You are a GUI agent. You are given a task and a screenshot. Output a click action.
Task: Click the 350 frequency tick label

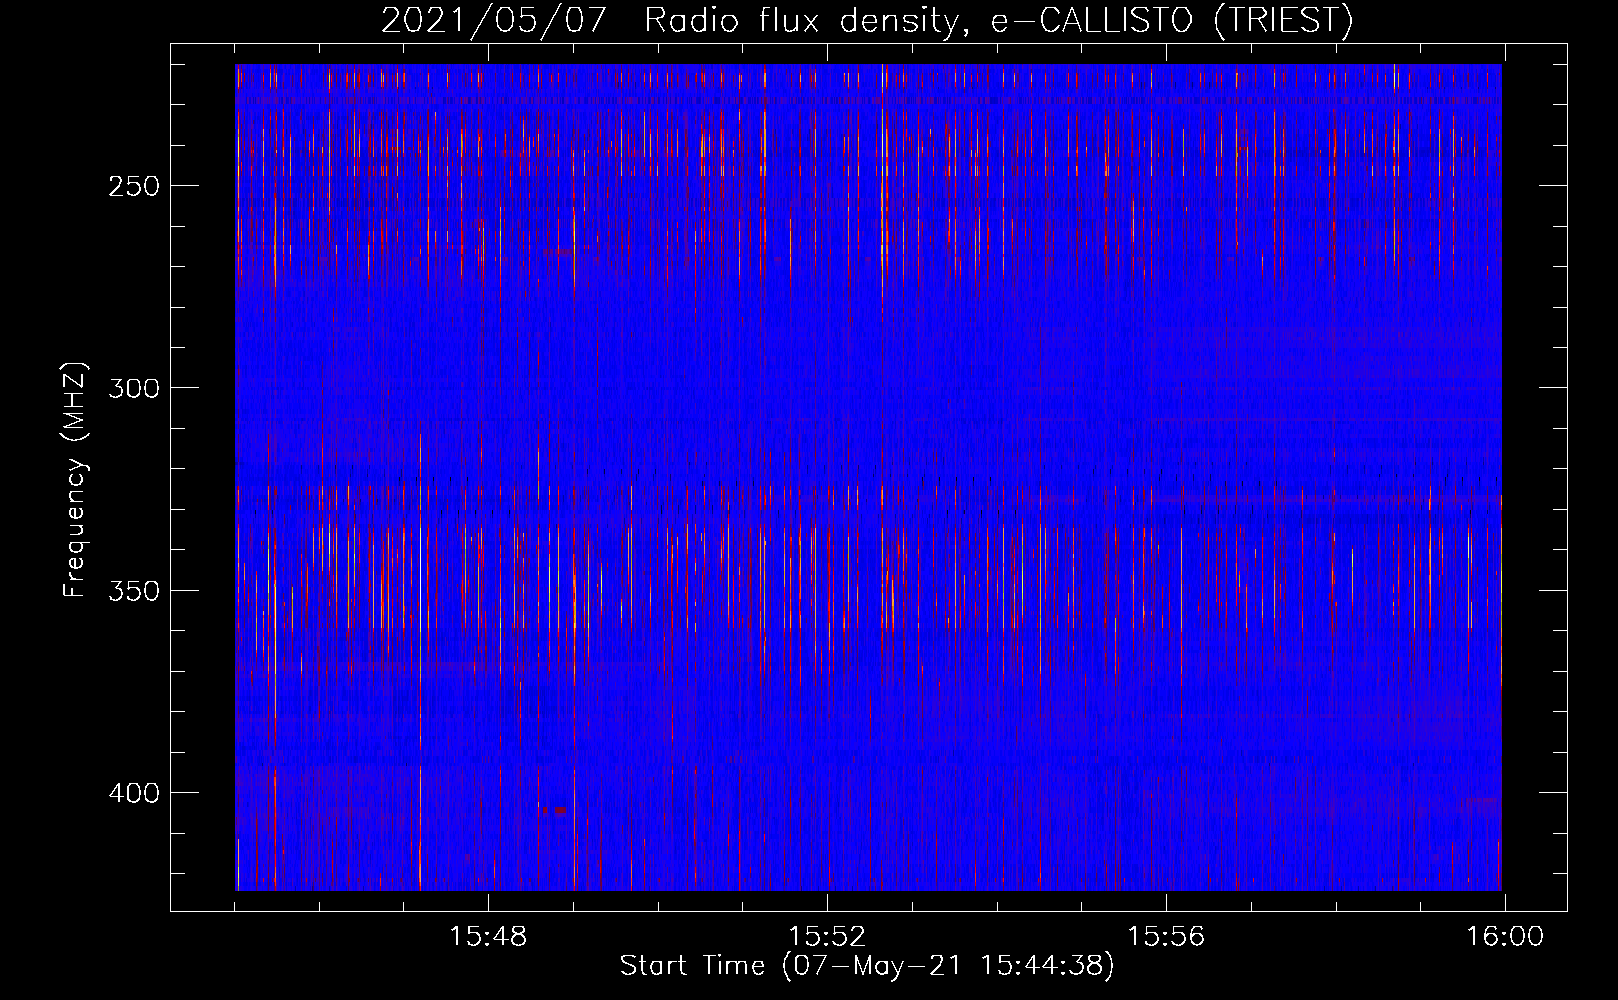pyautogui.click(x=133, y=591)
